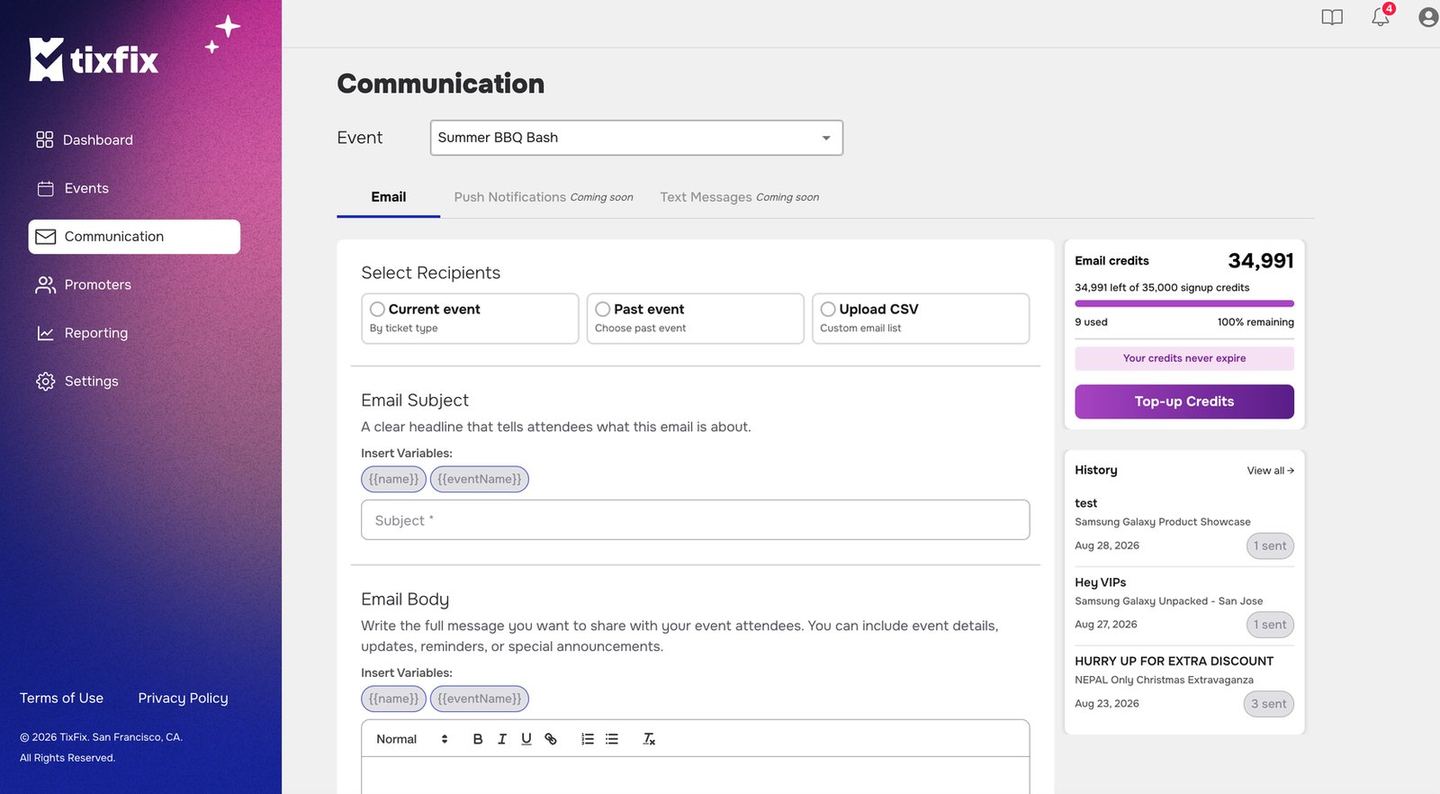Apply bold formatting in the editor
The width and height of the screenshot is (1440, 794).
click(478, 739)
